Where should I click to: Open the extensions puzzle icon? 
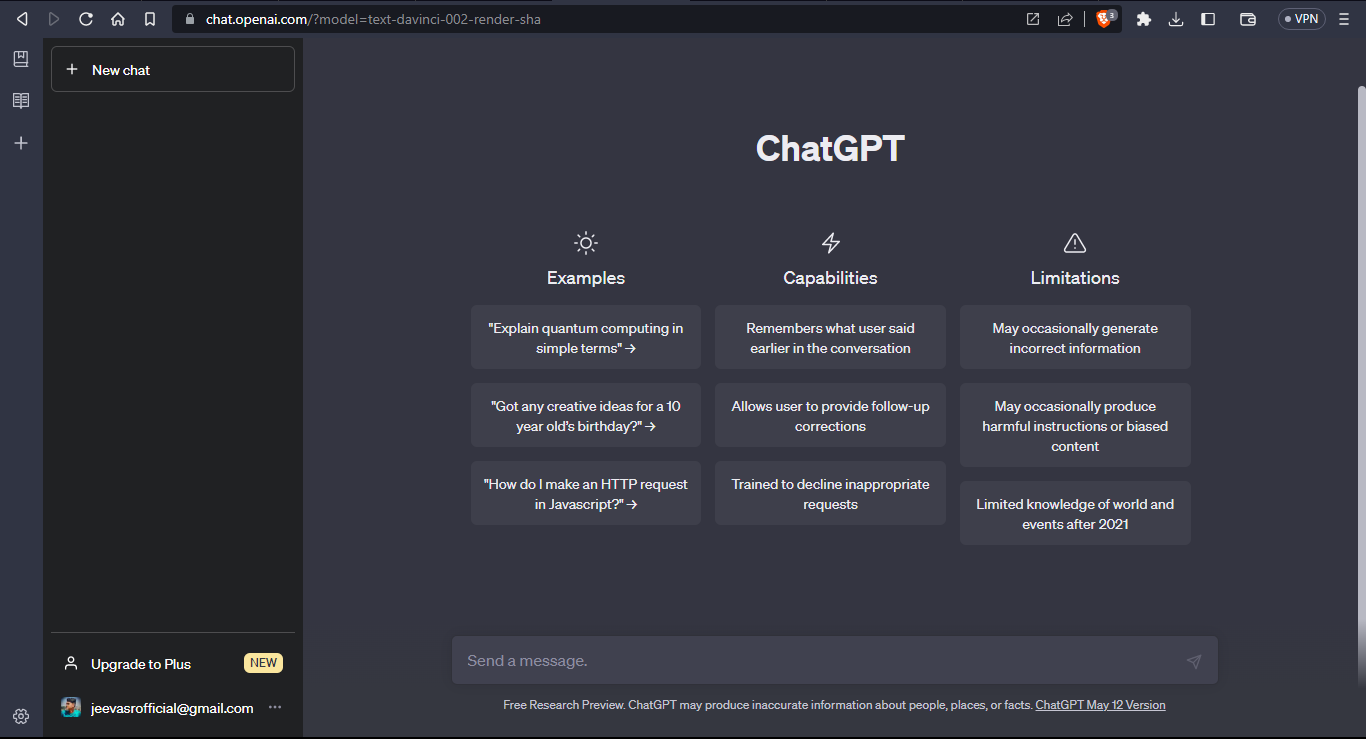click(1144, 19)
